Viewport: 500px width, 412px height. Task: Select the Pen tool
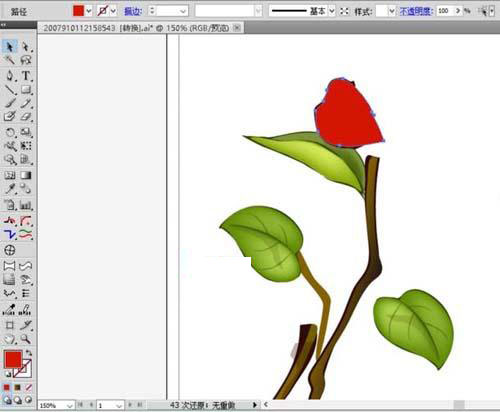tap(10, 76)
